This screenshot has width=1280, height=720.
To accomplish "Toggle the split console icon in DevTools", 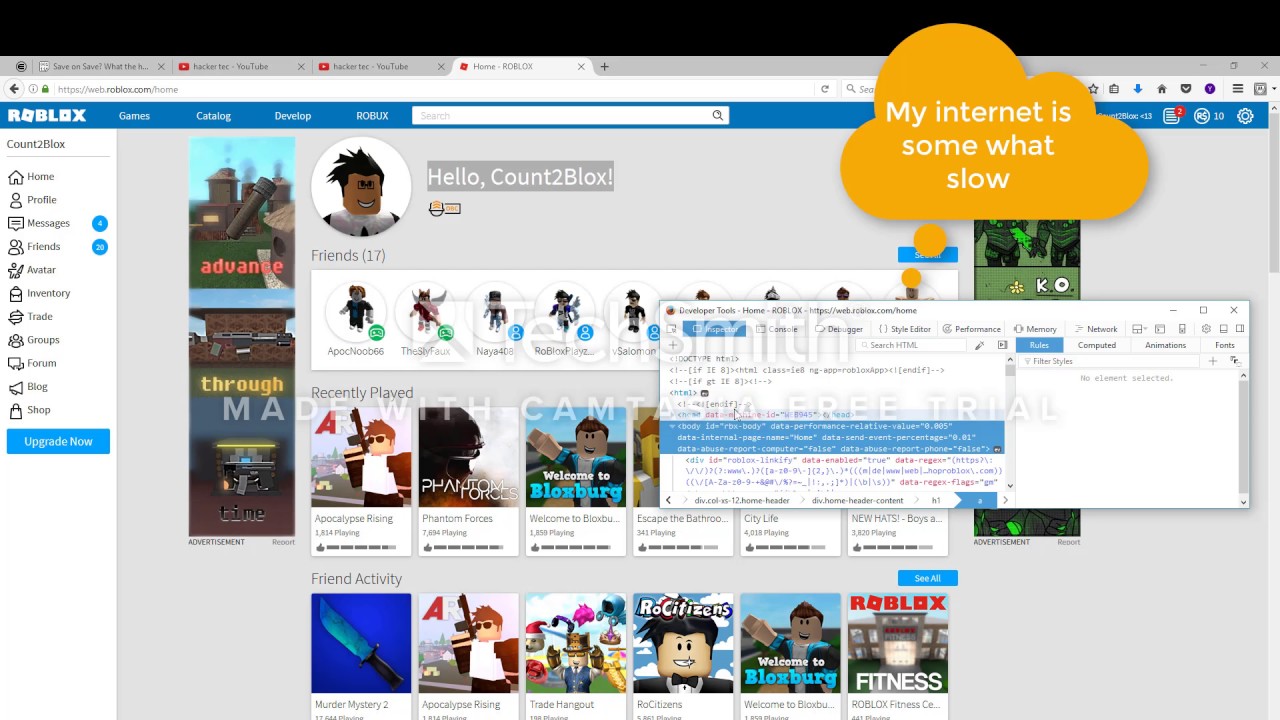I will (1160, 329).
